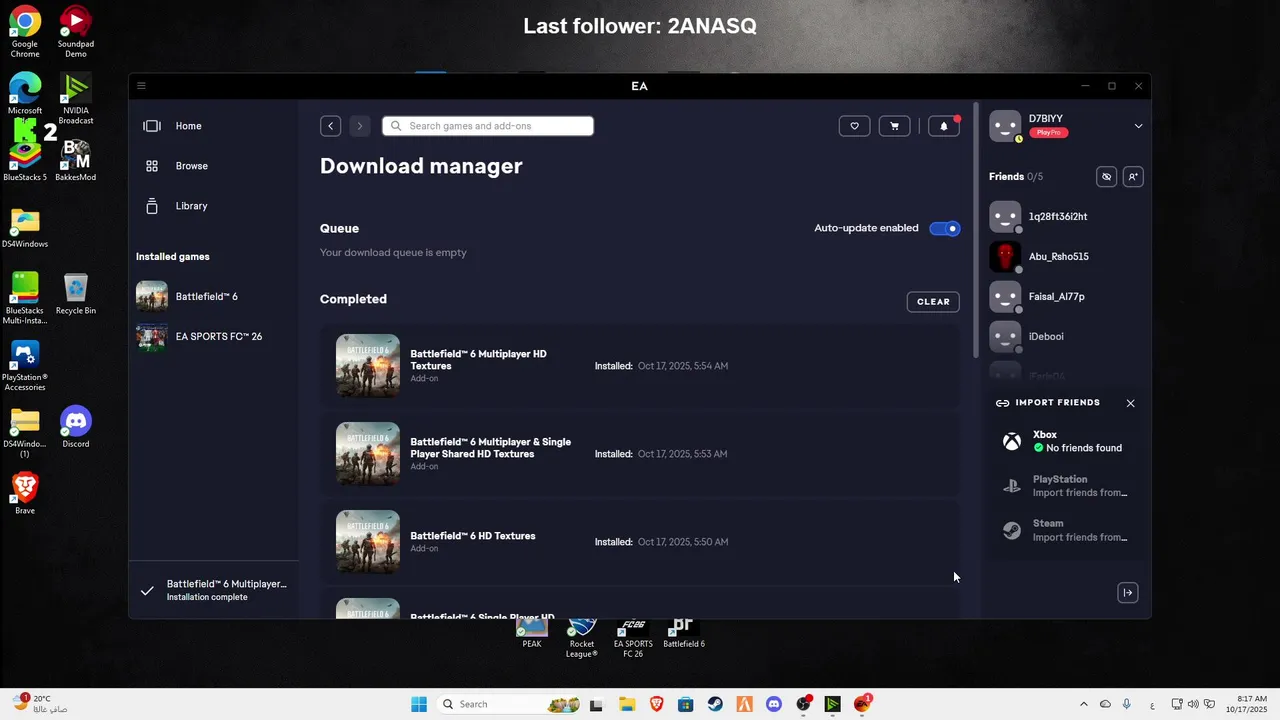Open BakkesMod desktop icon
1280x720 pixels.
click(x=76, y=160)
